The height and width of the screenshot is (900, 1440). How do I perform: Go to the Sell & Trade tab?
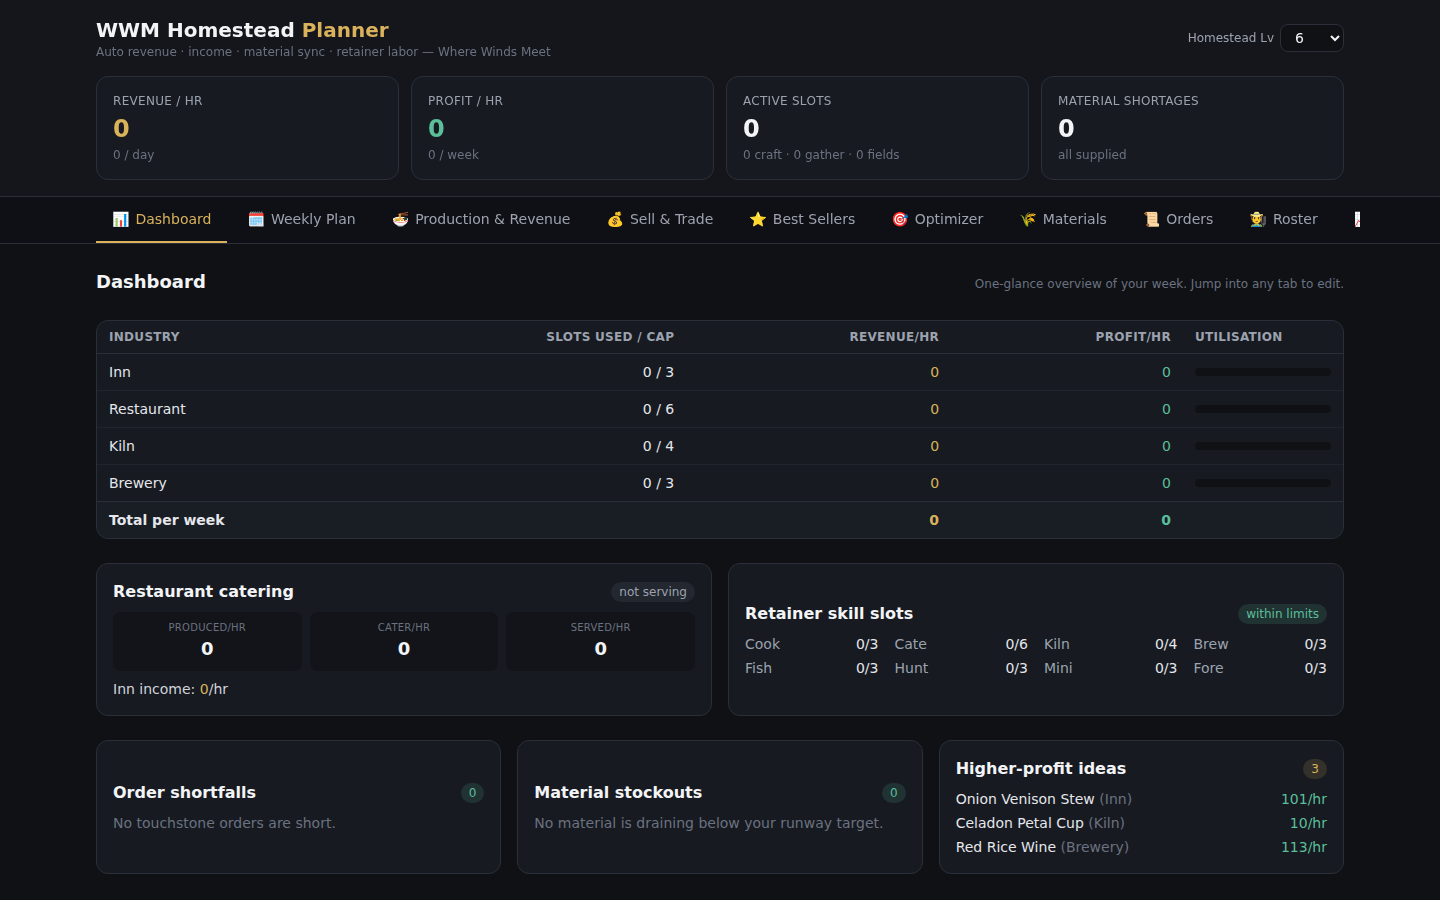660,219
